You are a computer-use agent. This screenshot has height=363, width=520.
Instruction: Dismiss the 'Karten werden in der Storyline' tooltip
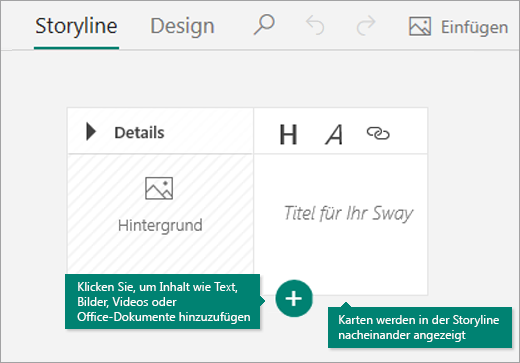tap(420, 327)
